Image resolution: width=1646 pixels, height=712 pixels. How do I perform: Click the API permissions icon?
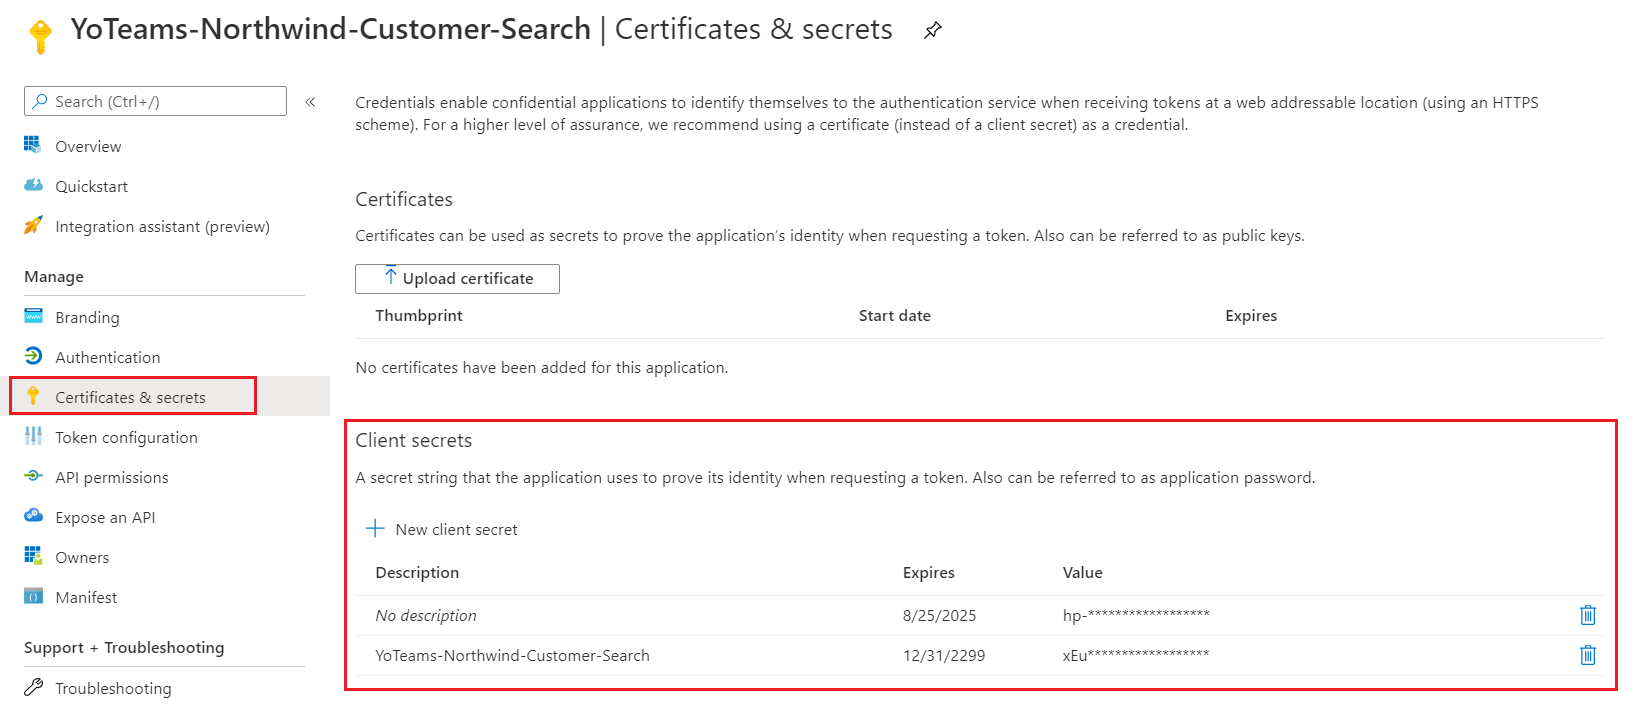[x=34, y=476]
